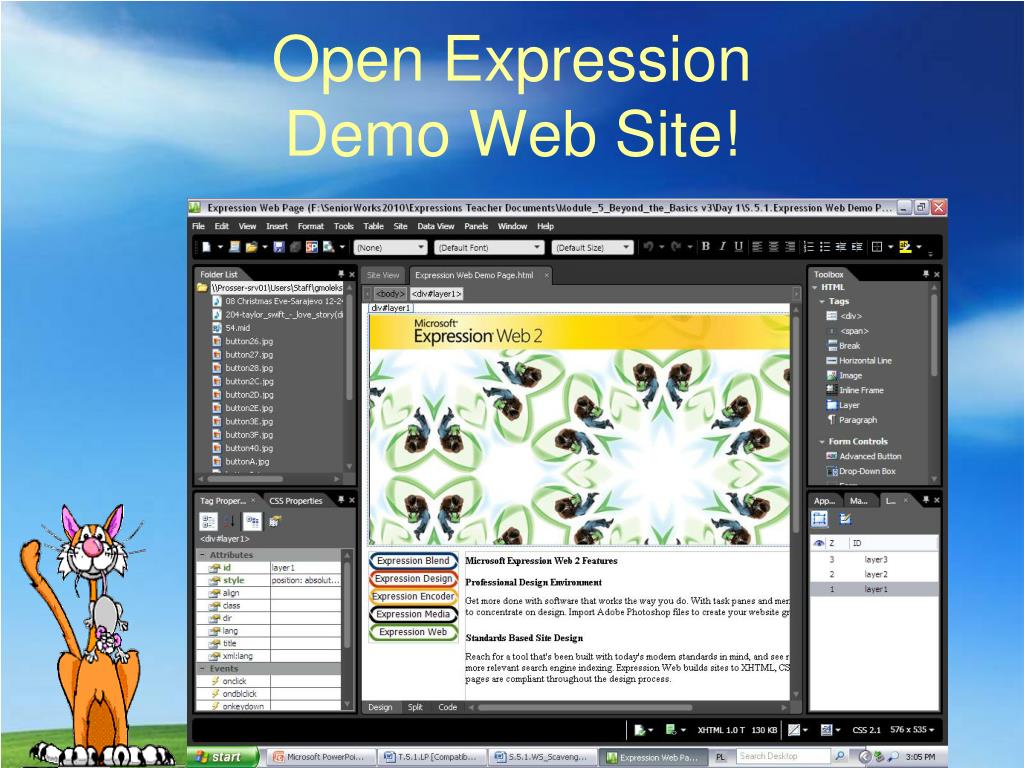Click the Expression Media button
1024x768 pixels.
pos(413,615)
